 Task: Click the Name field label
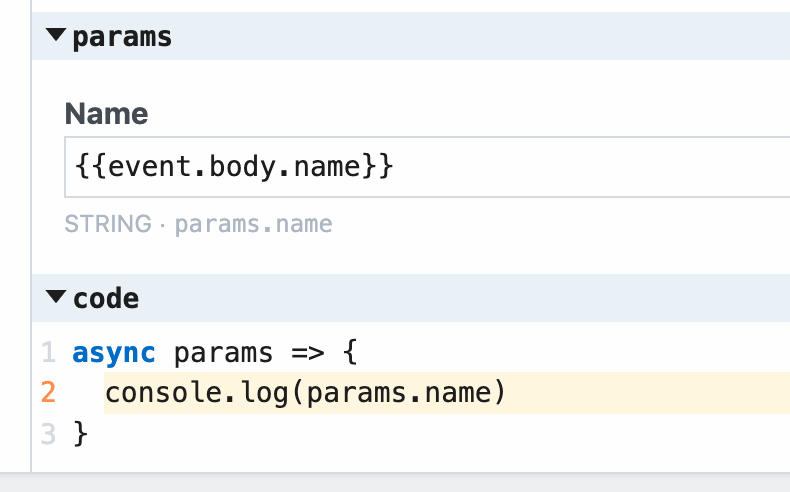pos(106,114)
